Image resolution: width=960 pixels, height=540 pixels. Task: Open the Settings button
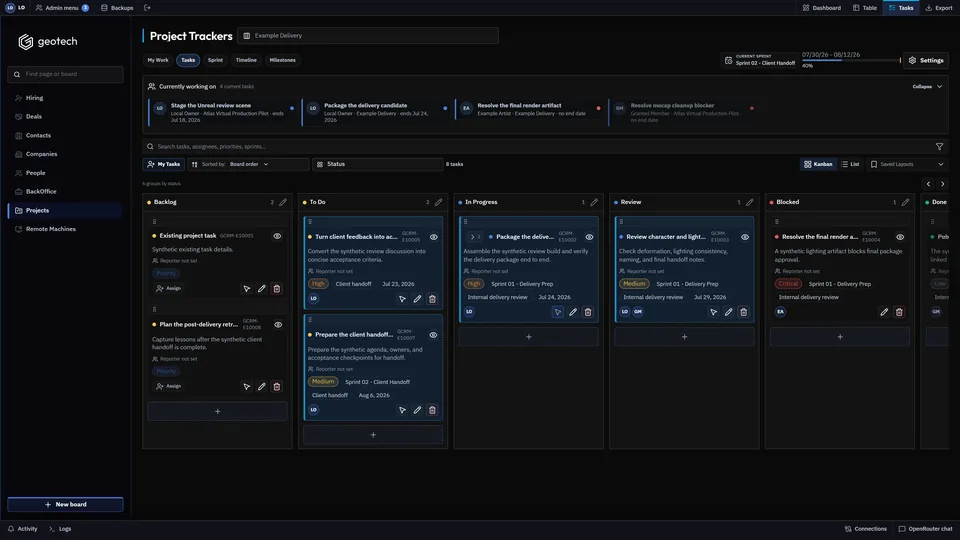click(926, 60)
